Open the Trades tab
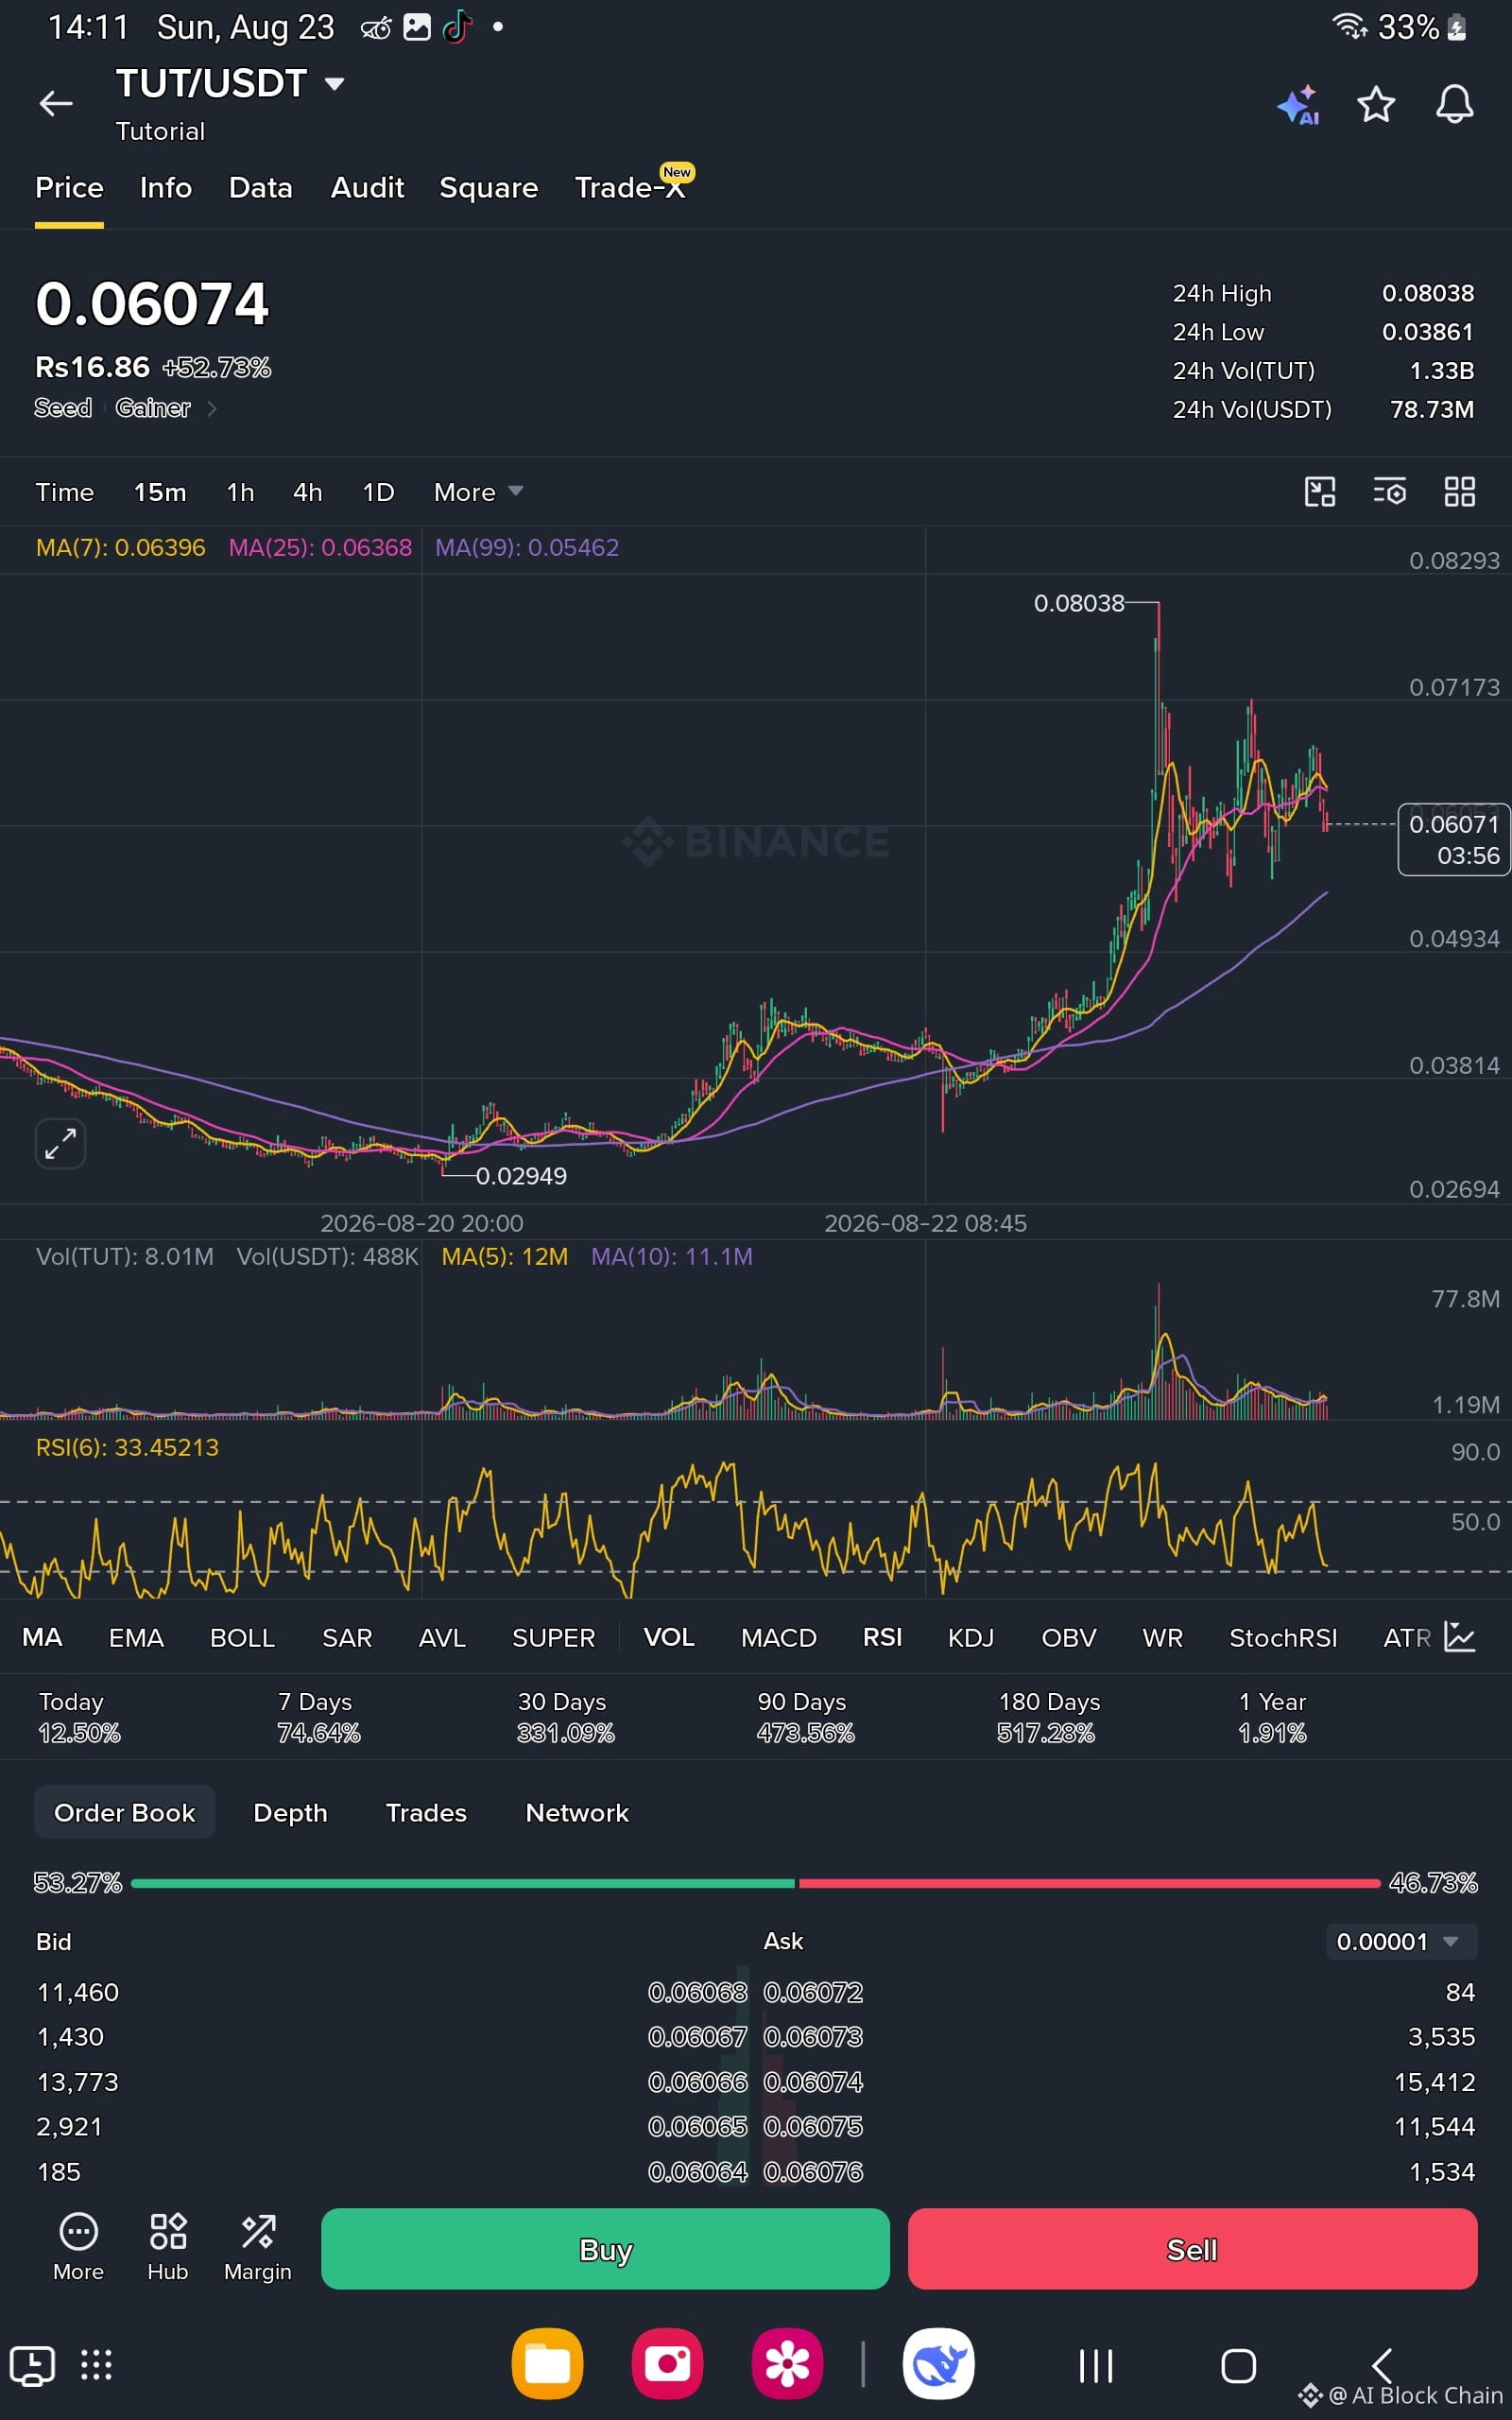This screenshot has width=1512, height=2420. pyautogui.click(x=426, y=1813)
